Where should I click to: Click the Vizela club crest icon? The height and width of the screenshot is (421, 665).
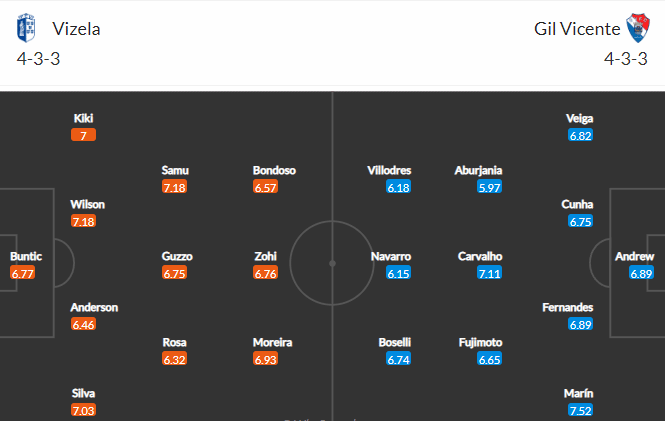pyautogui.click(x=26, y=28)
